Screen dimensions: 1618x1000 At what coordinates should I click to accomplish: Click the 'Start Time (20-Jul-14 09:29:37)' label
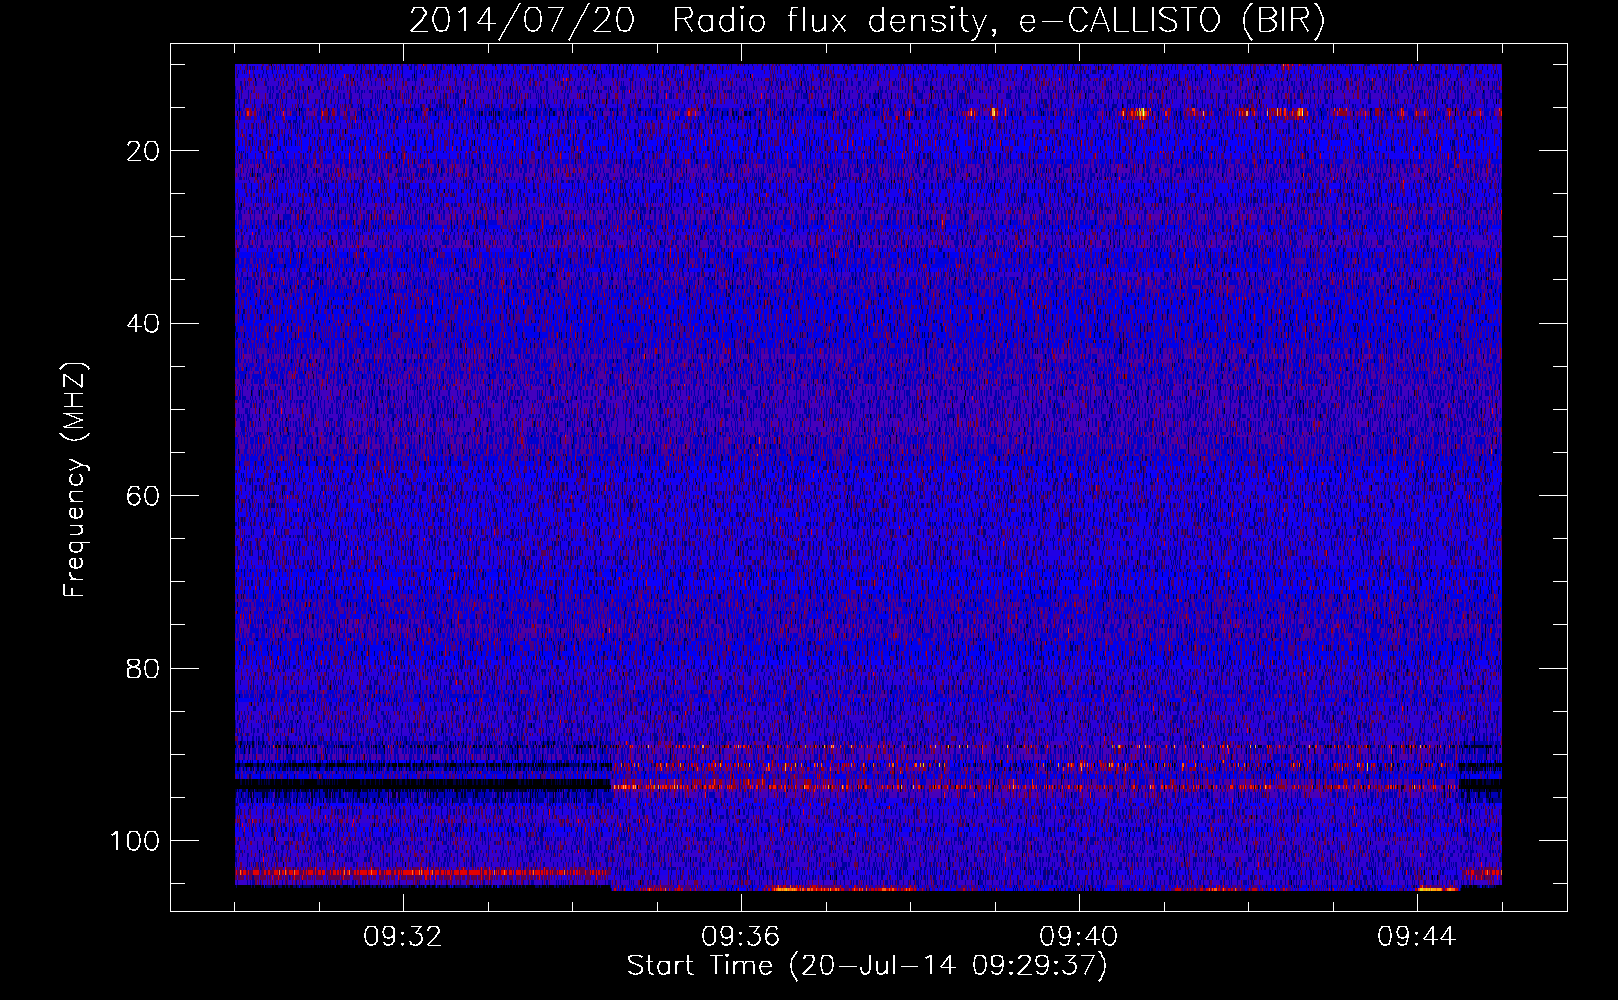867,966
